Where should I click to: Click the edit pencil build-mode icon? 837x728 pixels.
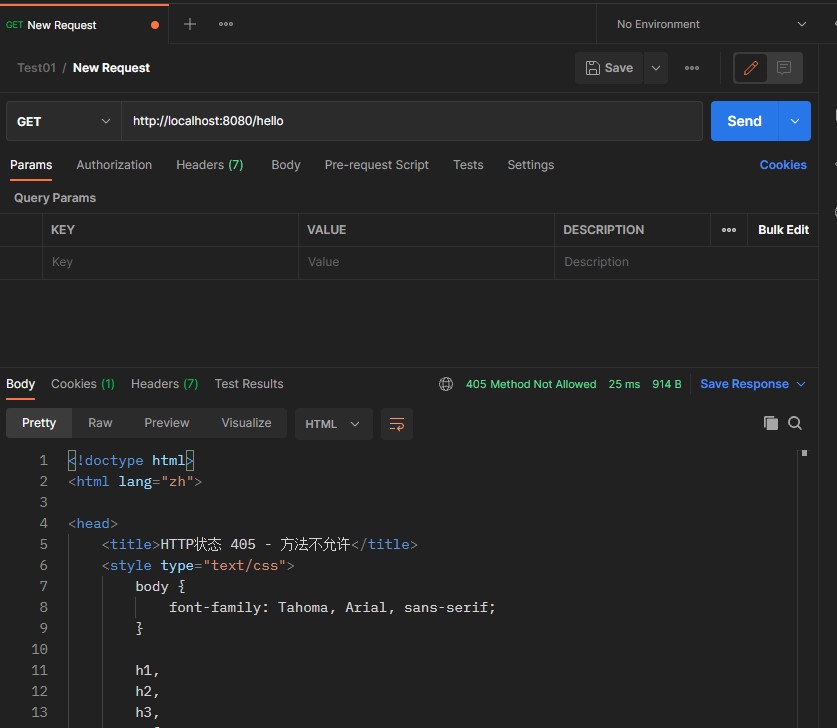pyautogui.click(x=750, y=68)
